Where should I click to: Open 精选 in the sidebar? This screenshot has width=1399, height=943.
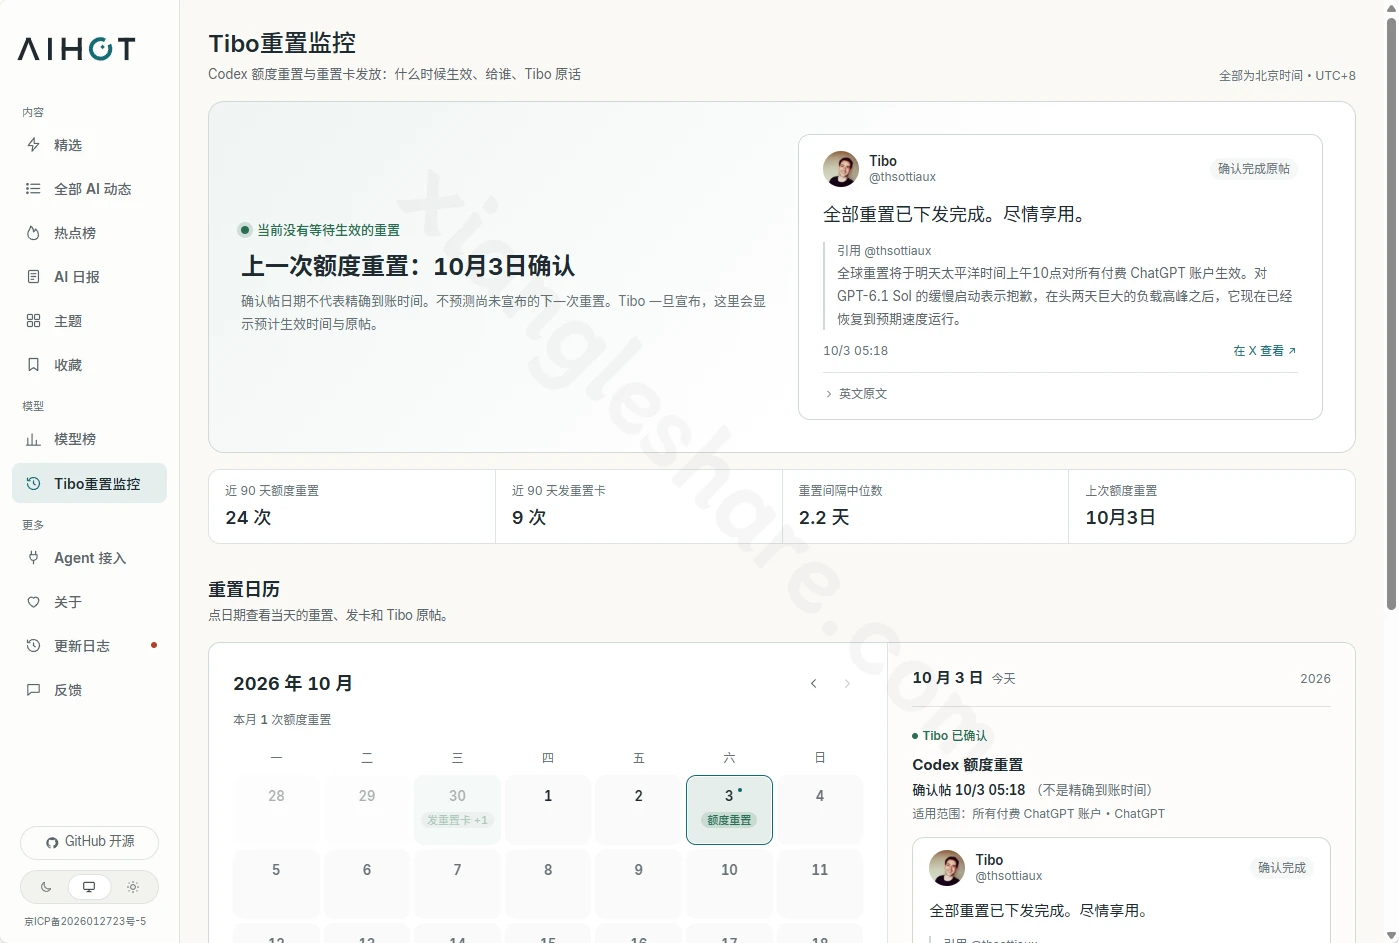(89, 145)
